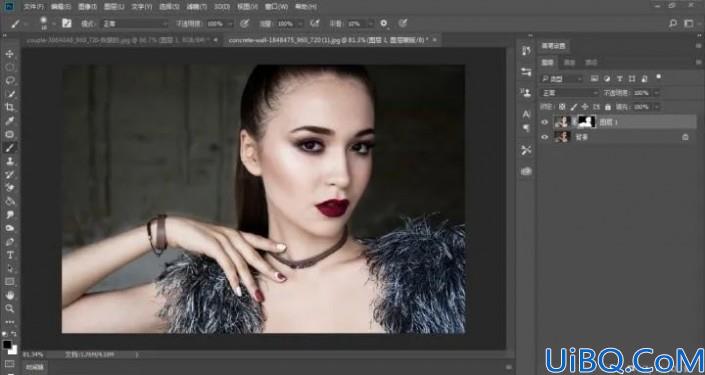705x375 pixels.
Task: Toggle lock all padlock in Layers panel
Action: point(608,107)
